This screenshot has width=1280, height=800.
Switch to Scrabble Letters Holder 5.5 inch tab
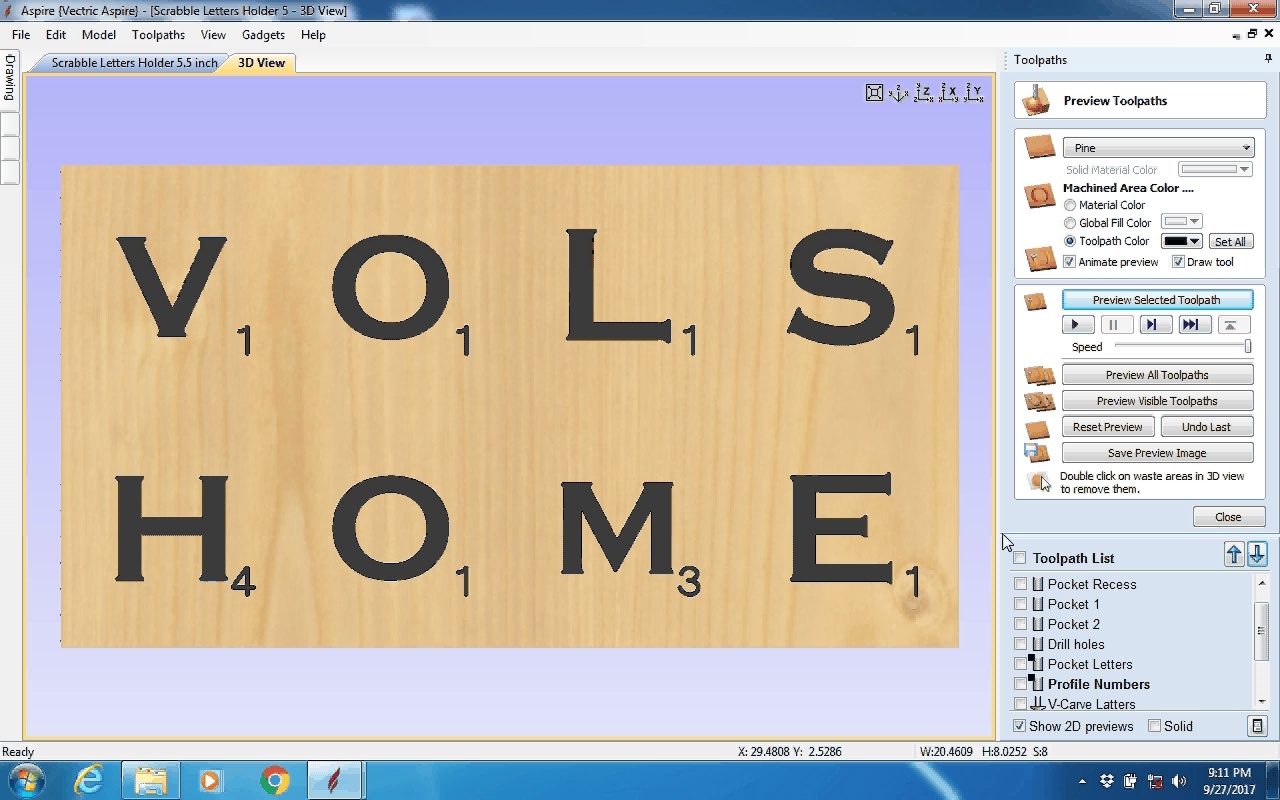coord(134,63)
